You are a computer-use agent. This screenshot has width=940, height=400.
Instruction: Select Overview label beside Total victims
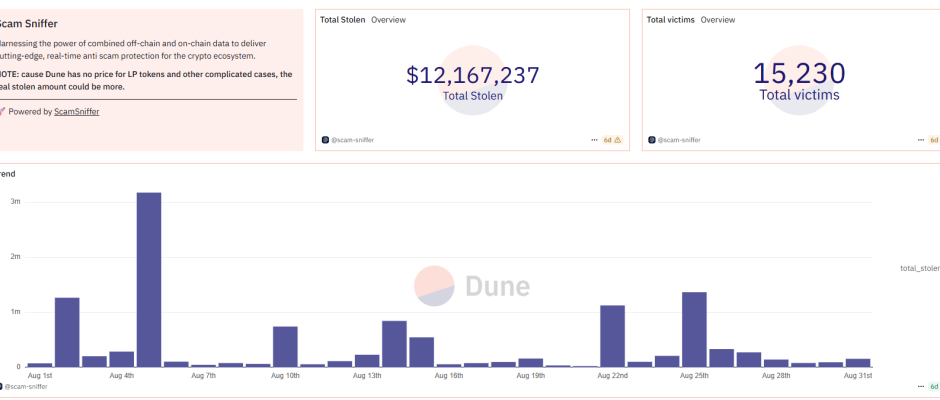click(x=717, y=20)
